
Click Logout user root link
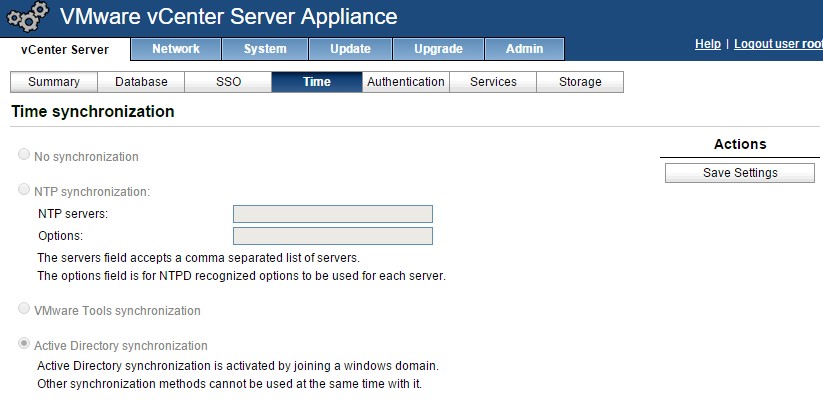(778, 44)
